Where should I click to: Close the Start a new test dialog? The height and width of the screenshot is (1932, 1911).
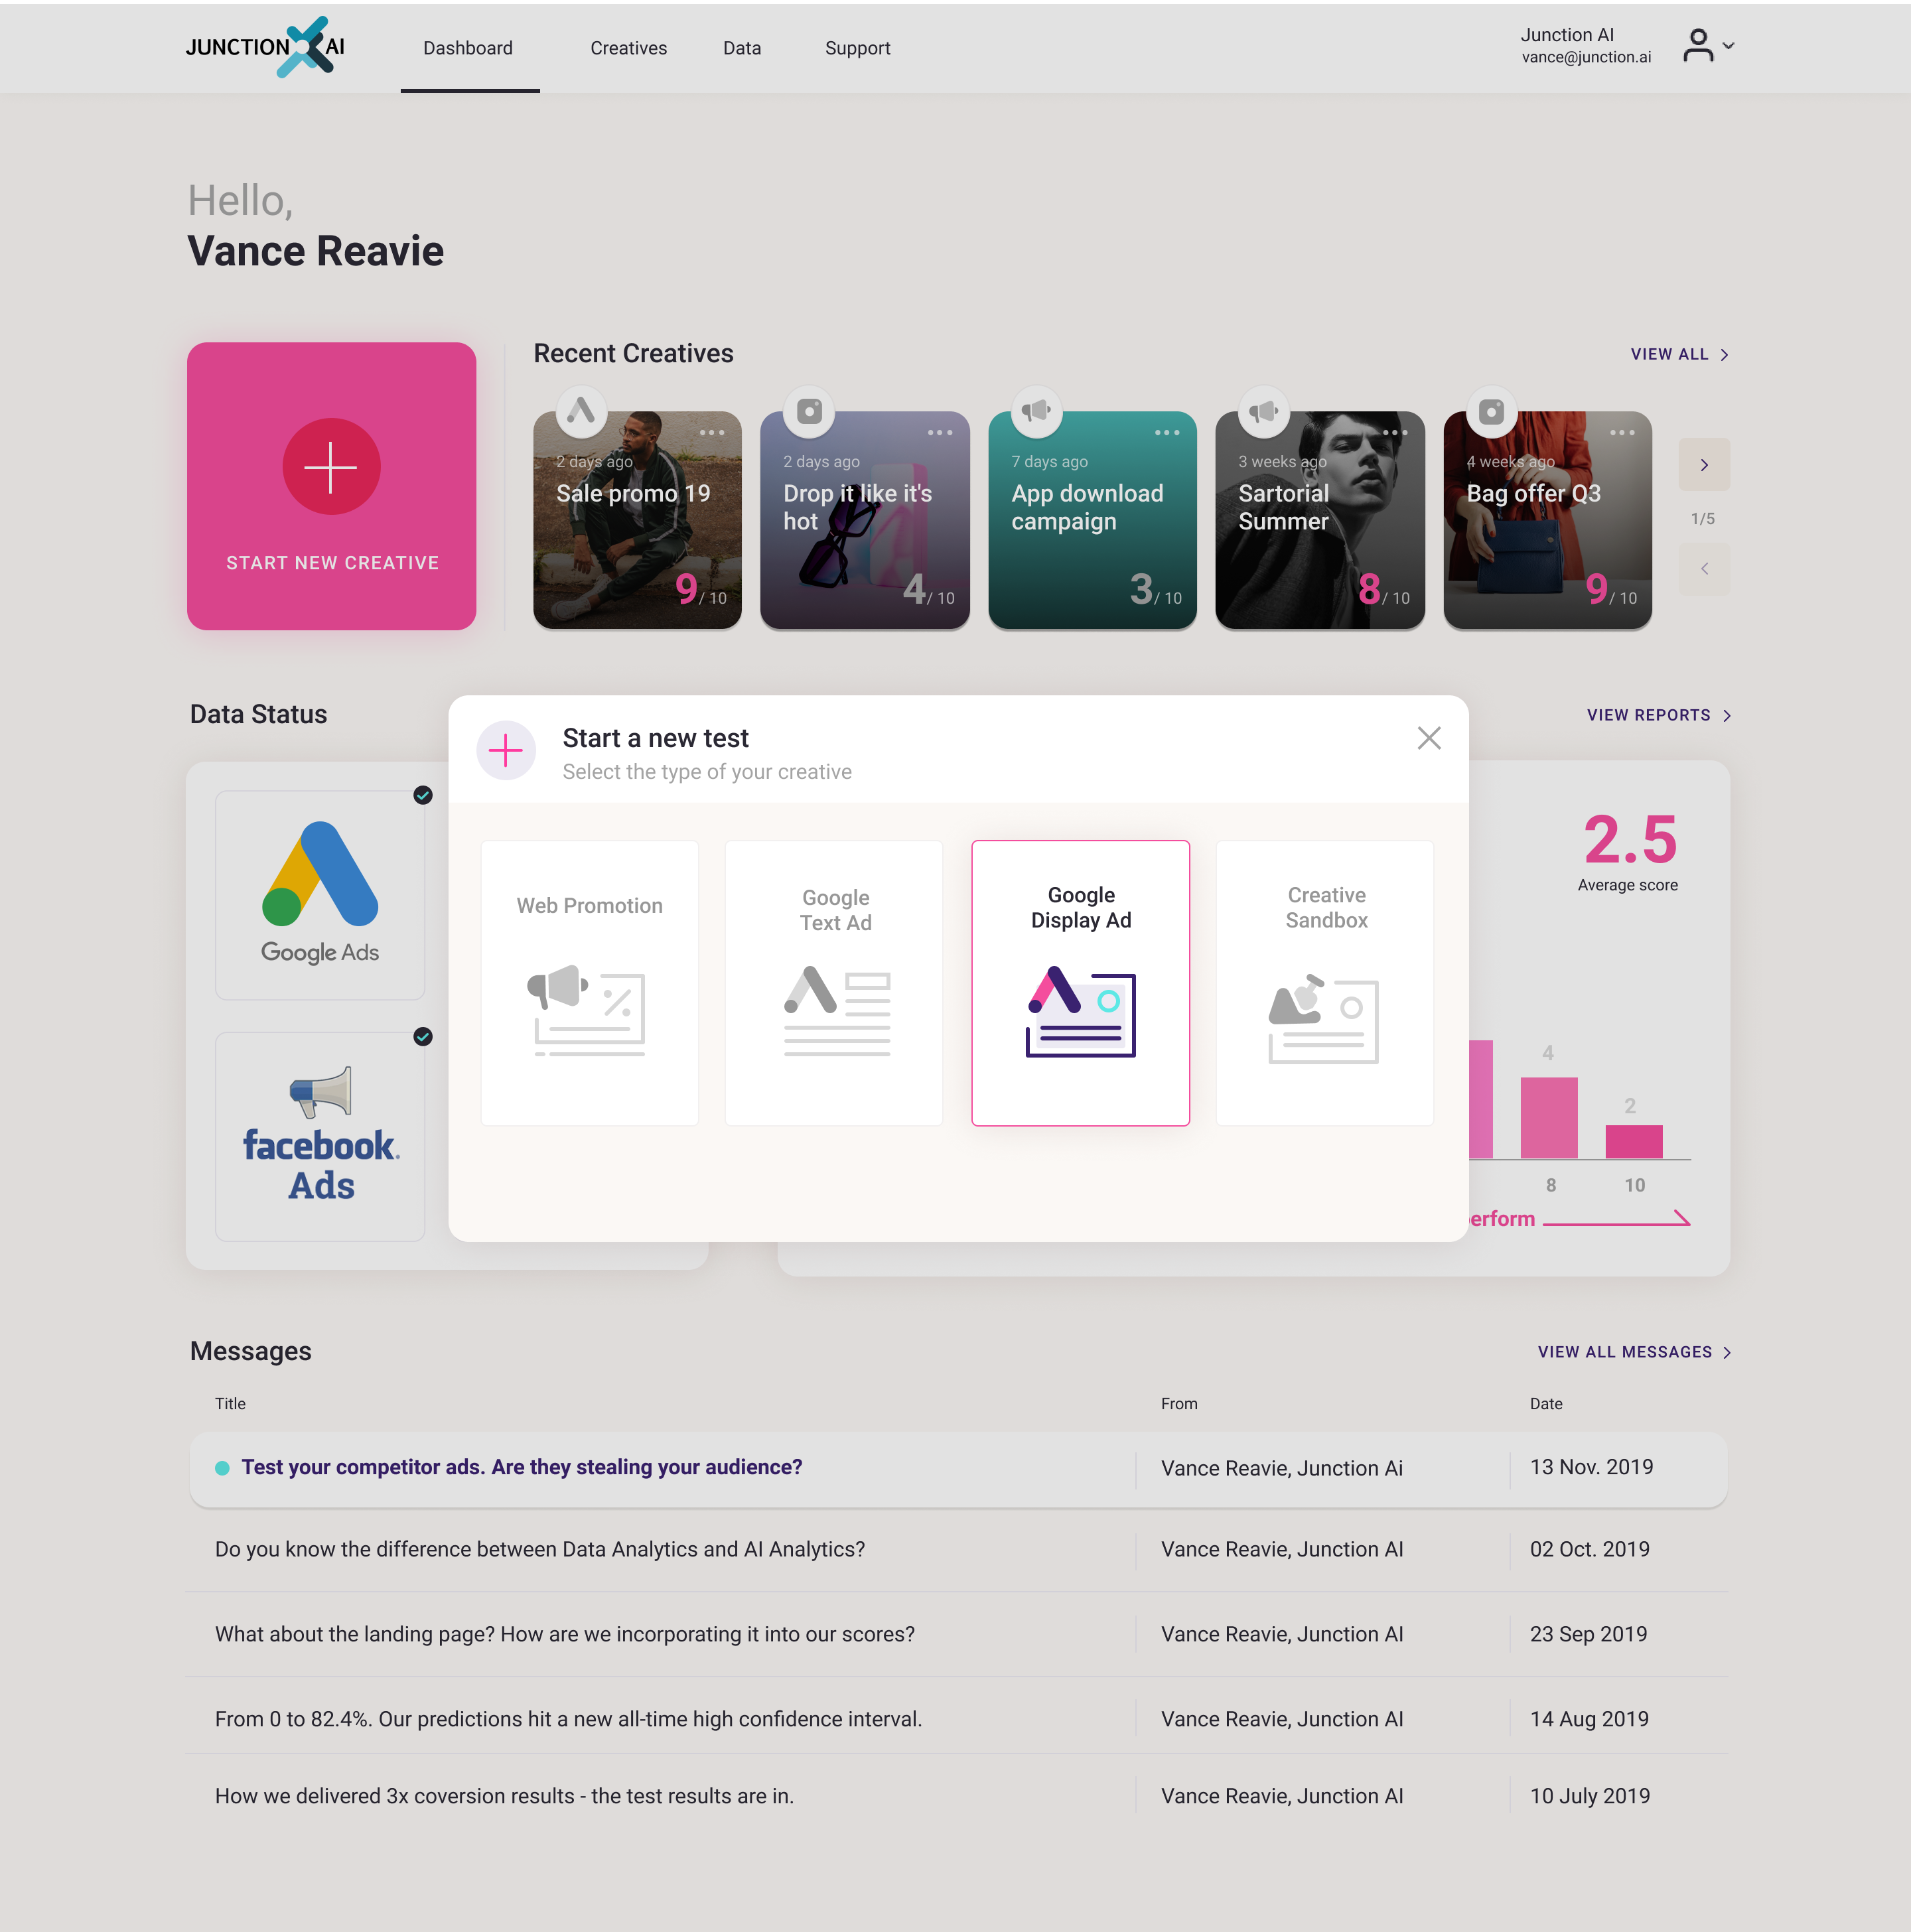[1428, 738]
